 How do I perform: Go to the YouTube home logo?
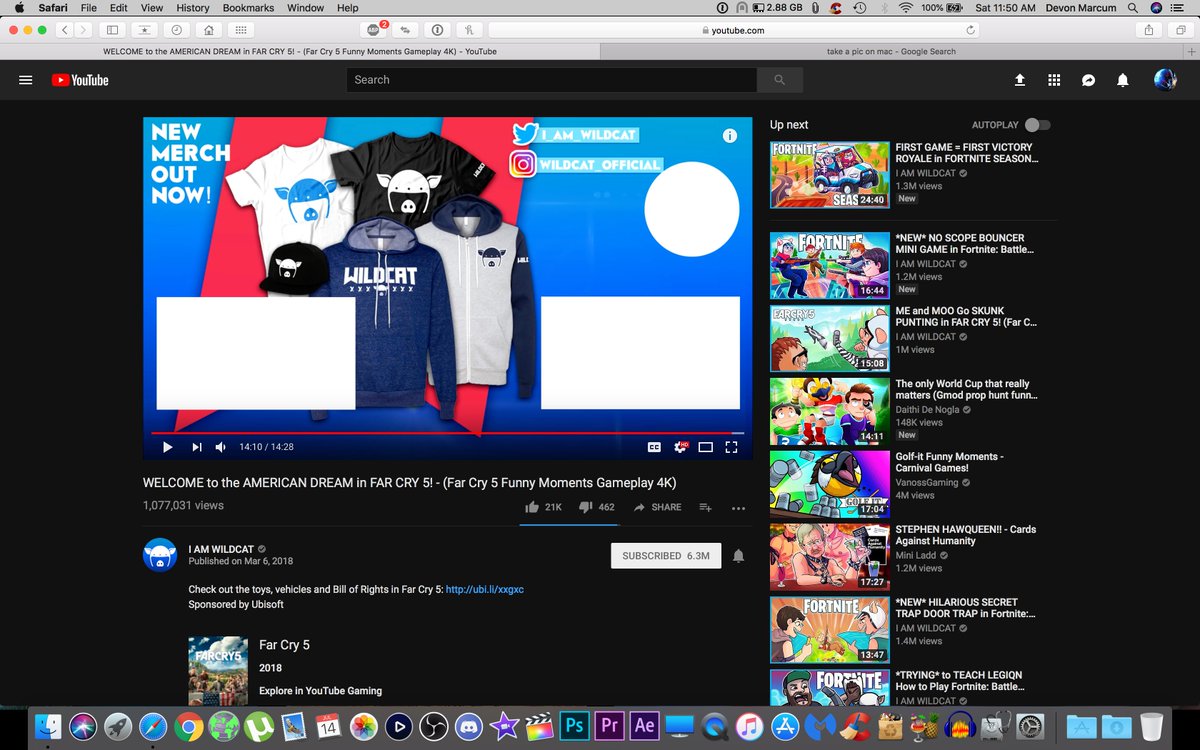tap(80, 80)
